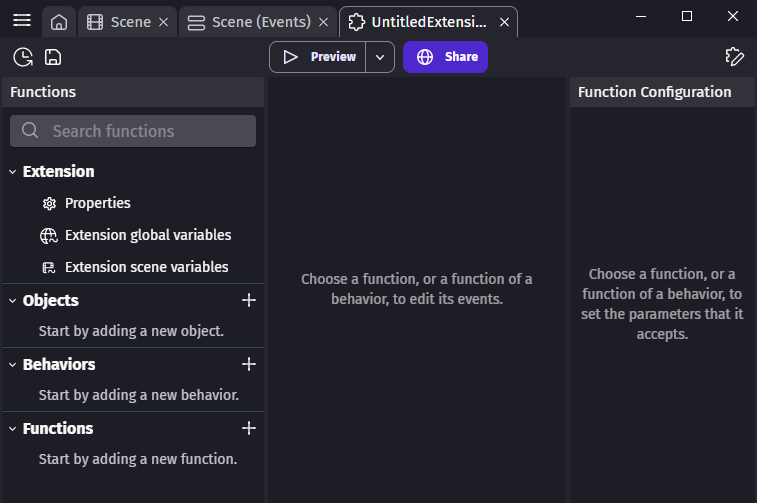Add a new object with plus icon
The image size is (757, 503).
tap(249, 300)
